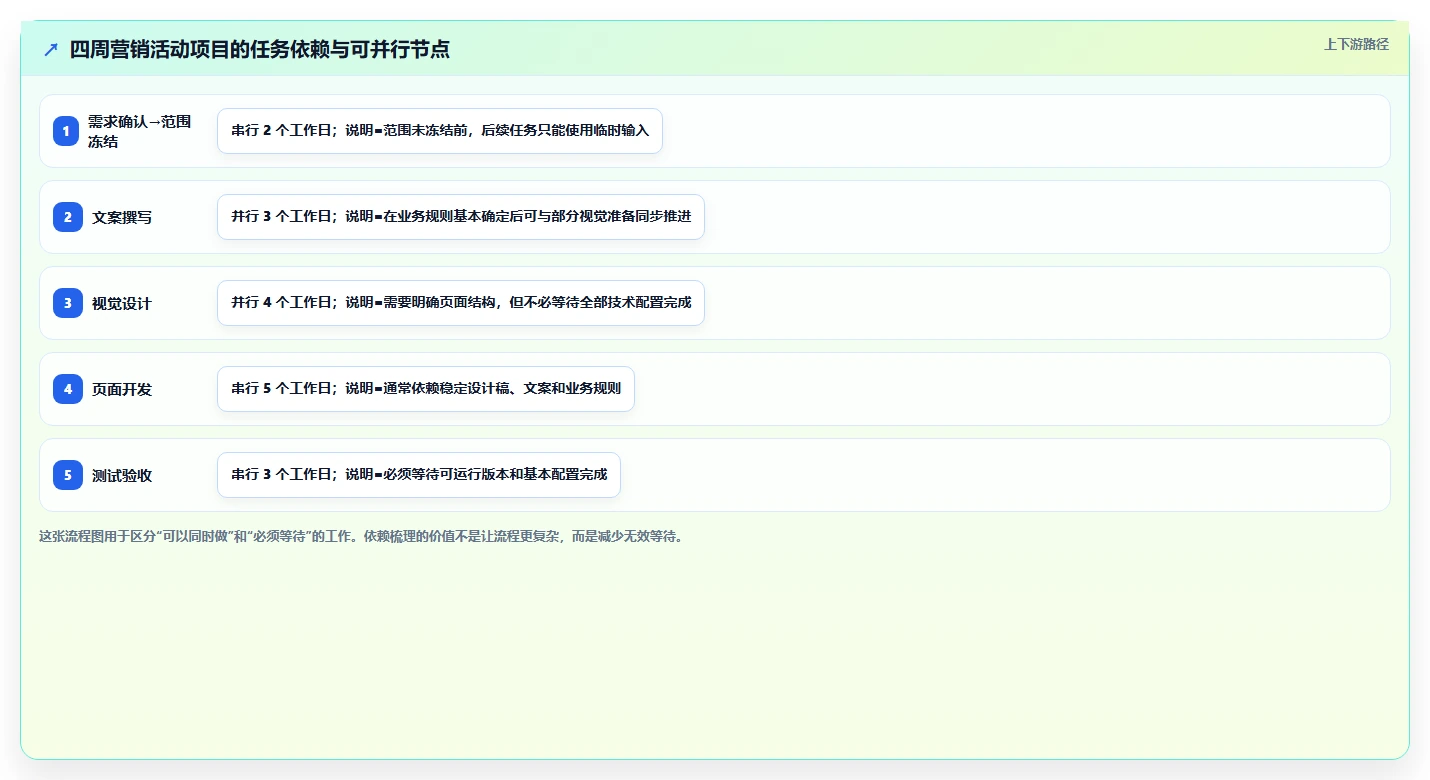Click the 串行 5 个工作日 description box
Screen dimensions: 1430x780
coord(426,389)
